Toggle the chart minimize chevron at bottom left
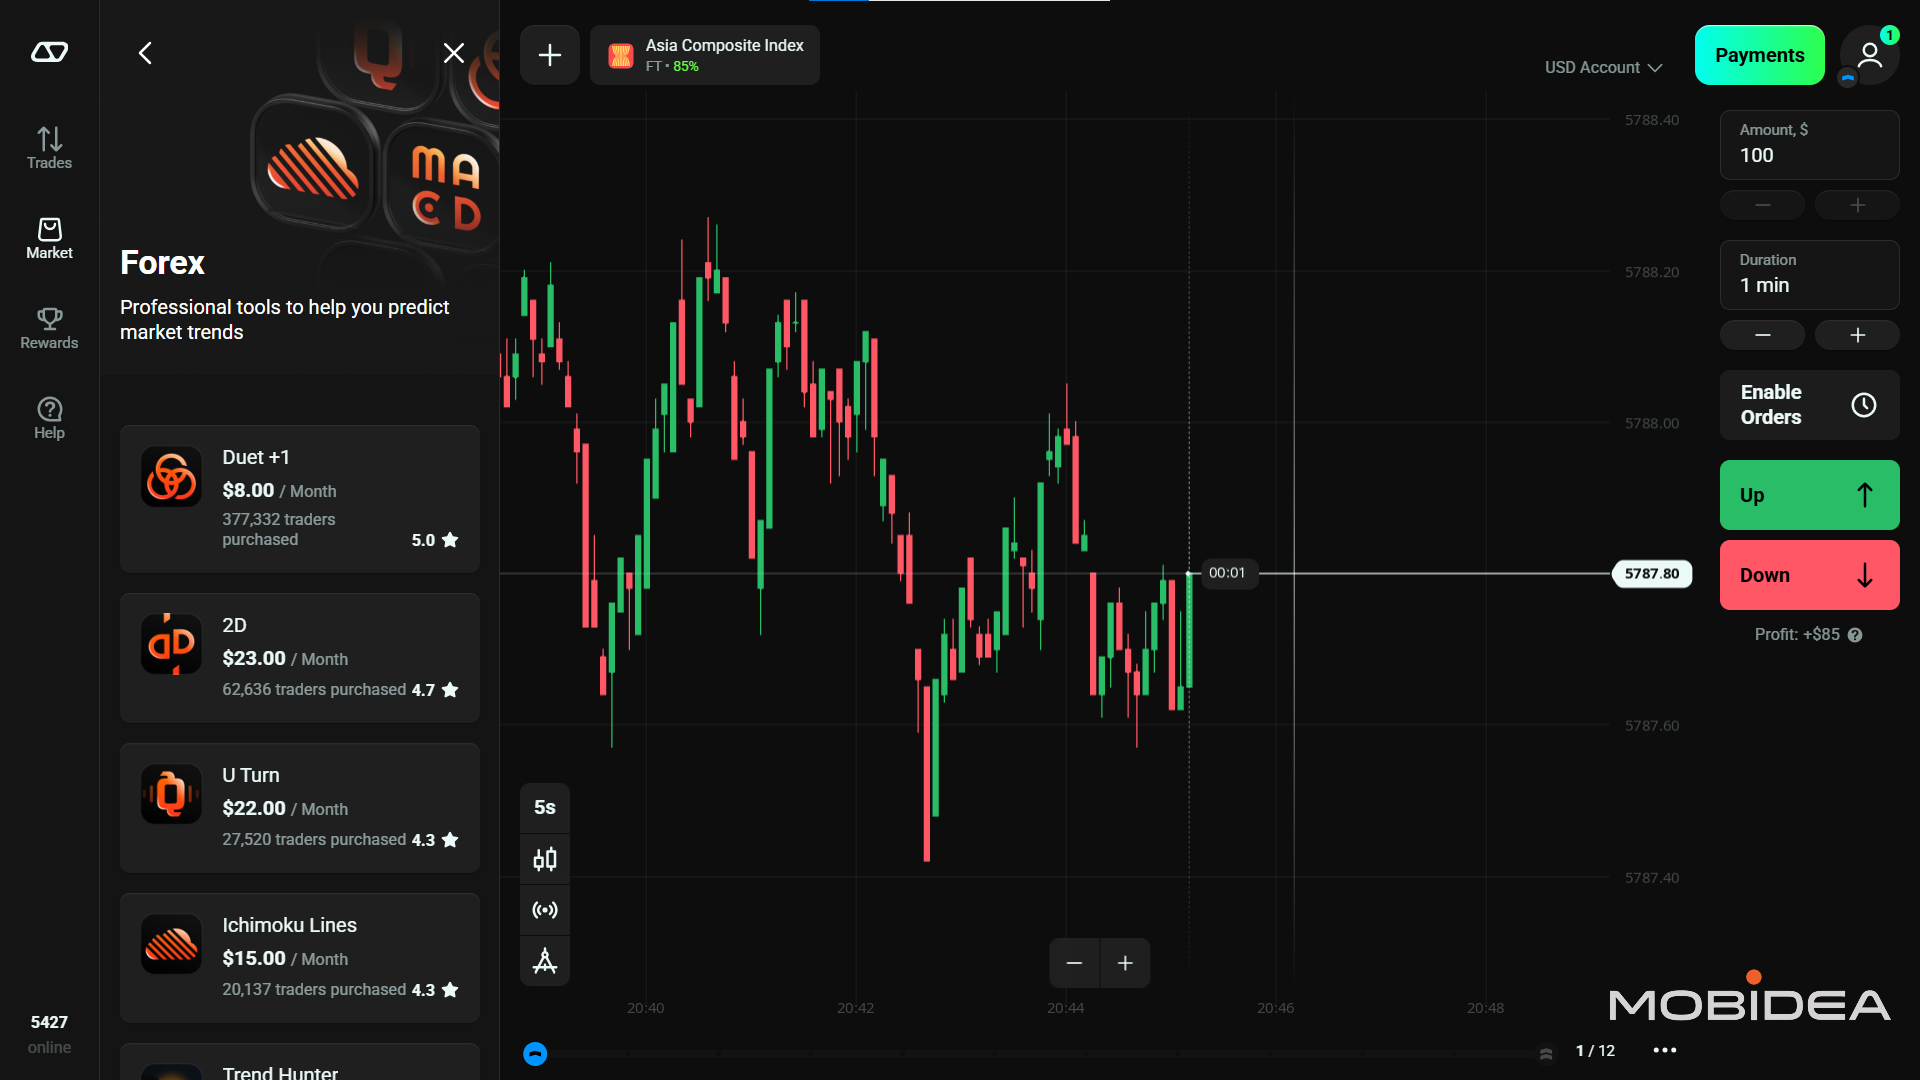1920x1080 pixels. 535,1053
